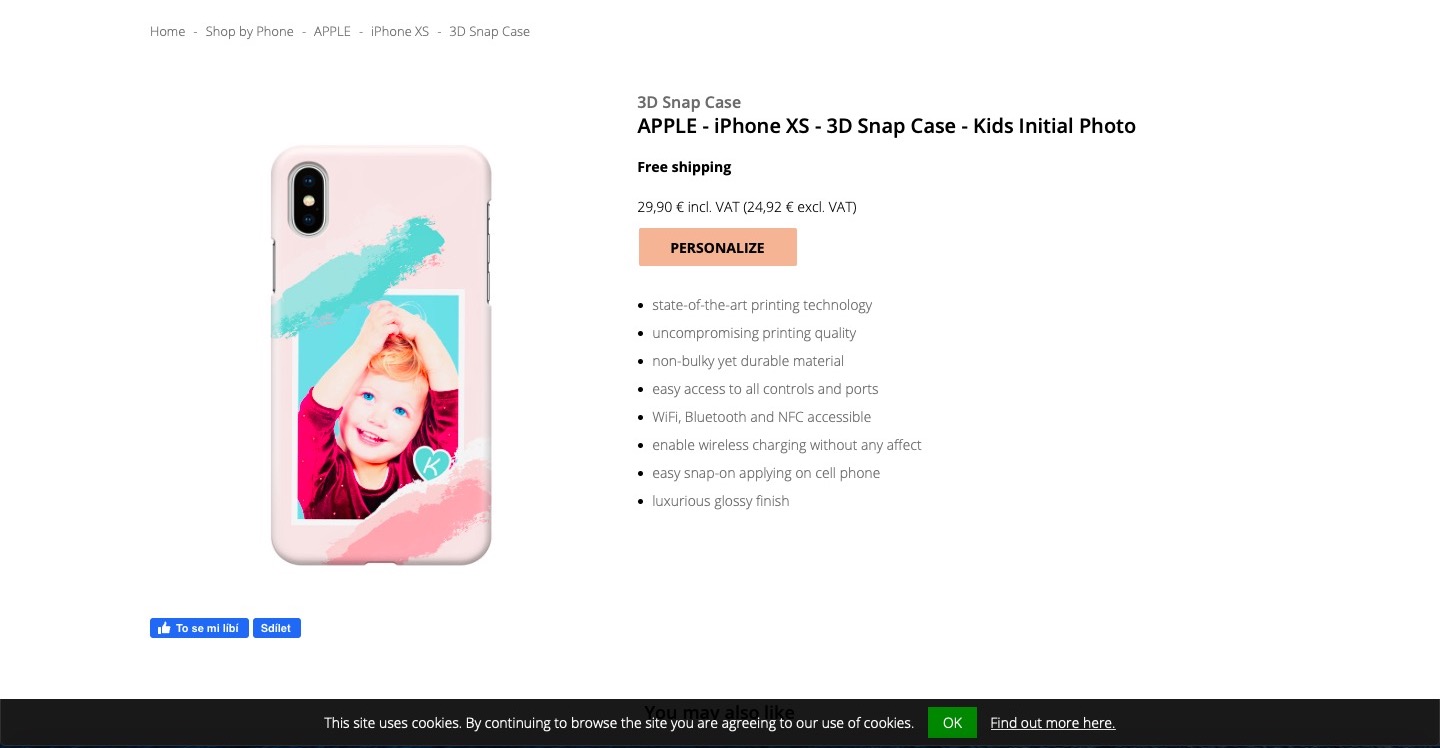Click the '3D Snap Case' breadcrumb
The image size is (1440, 748).
489,32
